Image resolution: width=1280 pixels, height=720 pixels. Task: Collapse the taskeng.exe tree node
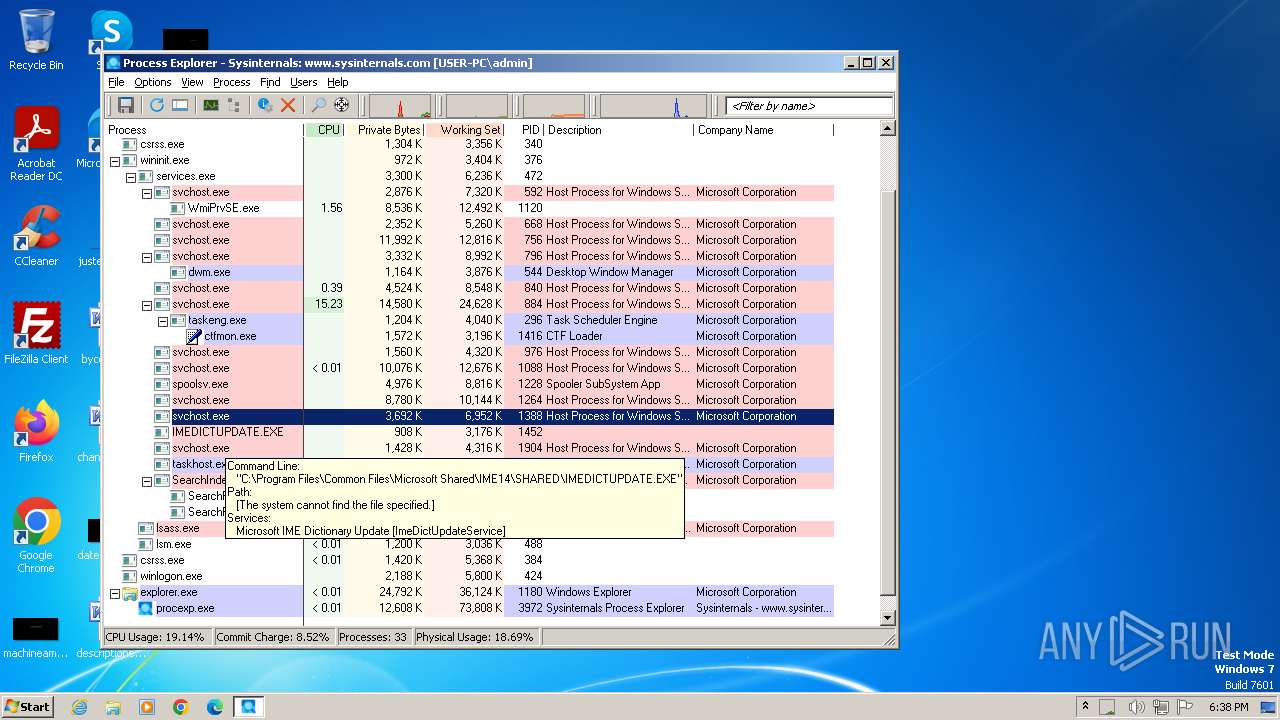tap(162, 320)
